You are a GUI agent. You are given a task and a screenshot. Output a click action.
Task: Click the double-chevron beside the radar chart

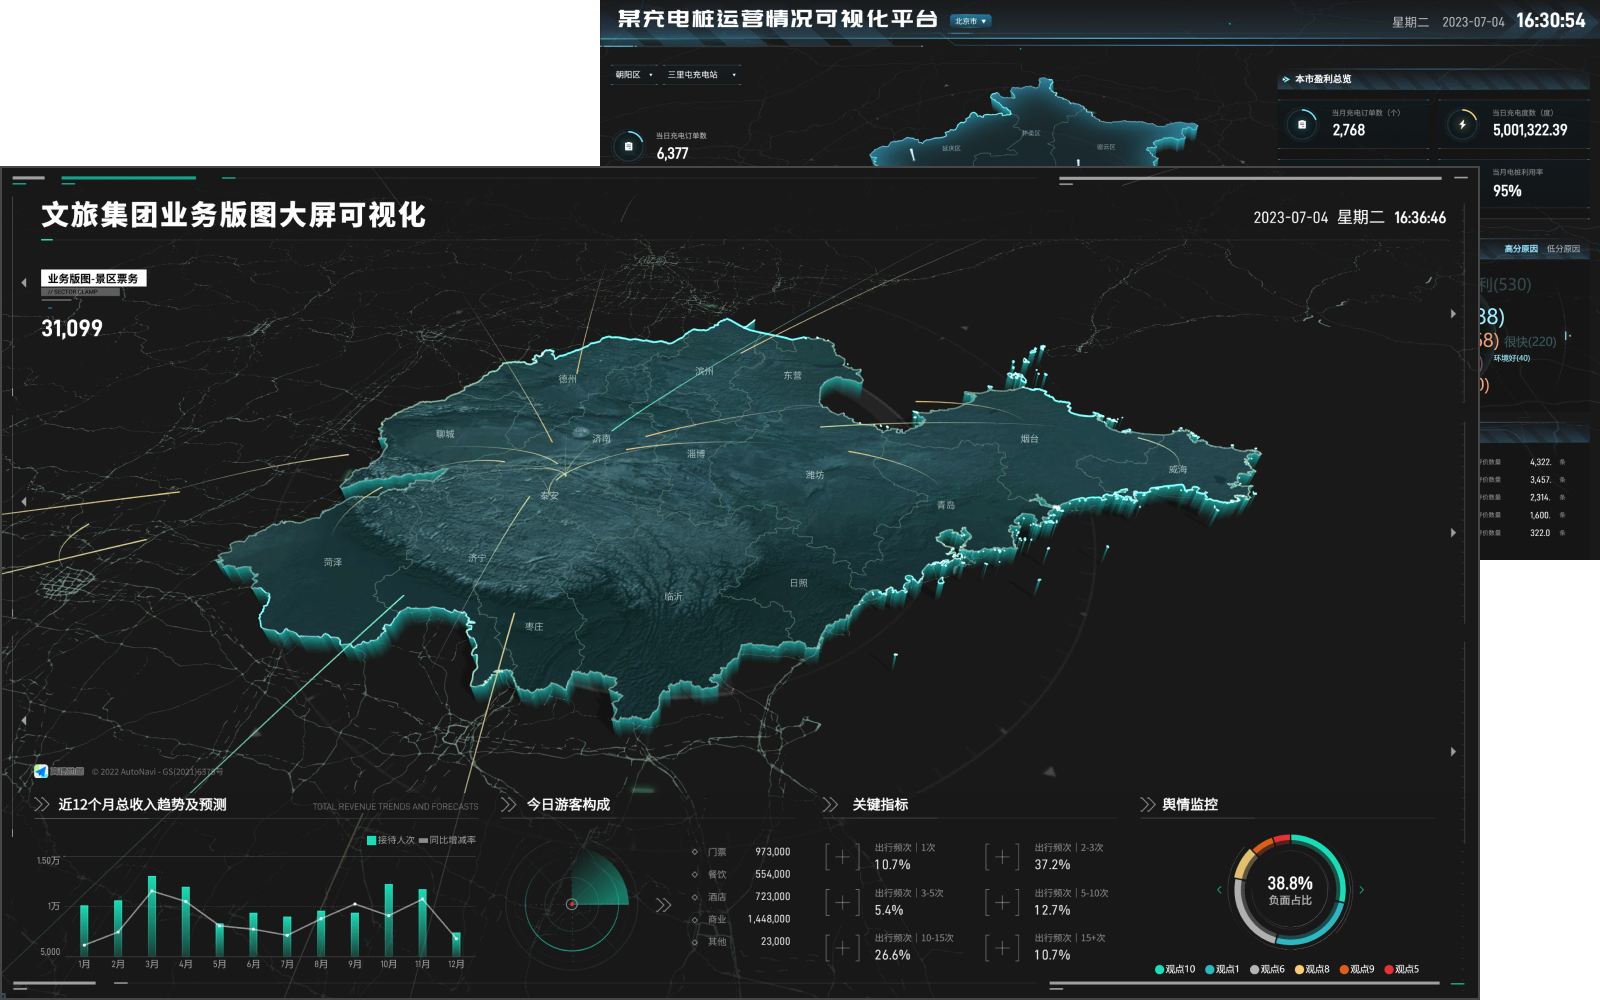(x=663, y=905)
